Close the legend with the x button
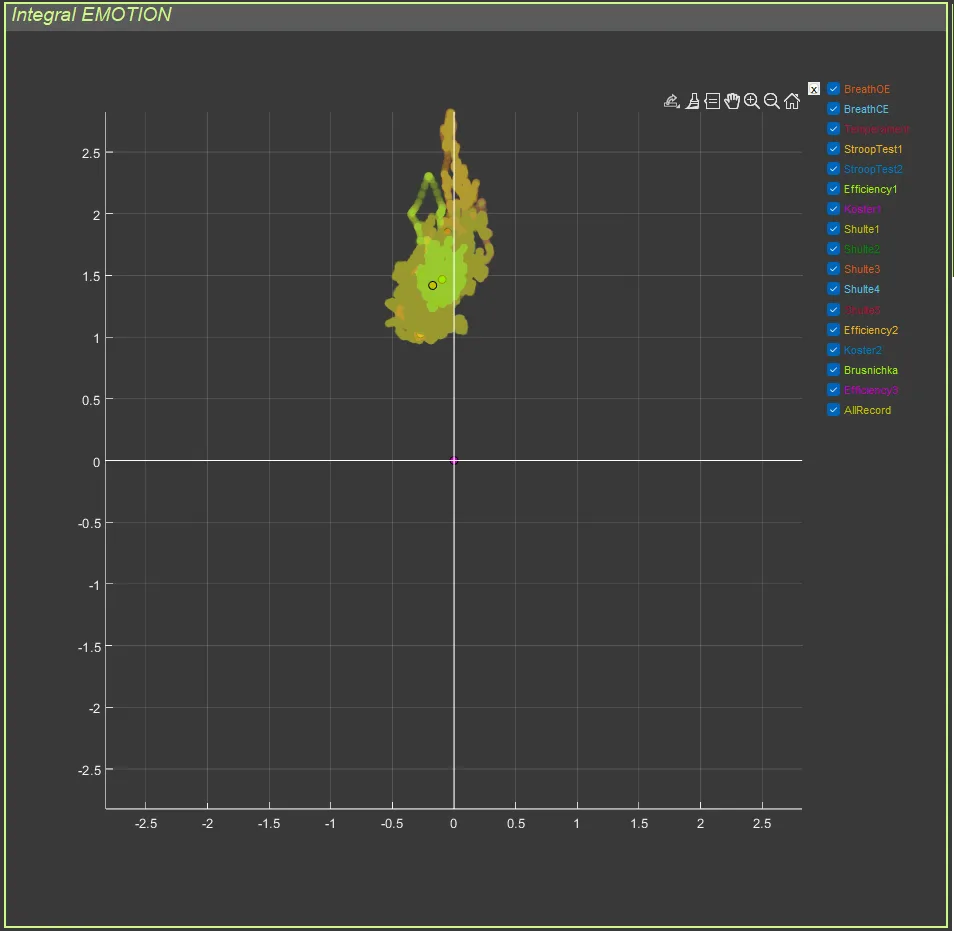The height and width of the screenshot is (931, 954). tap(814, 89)
